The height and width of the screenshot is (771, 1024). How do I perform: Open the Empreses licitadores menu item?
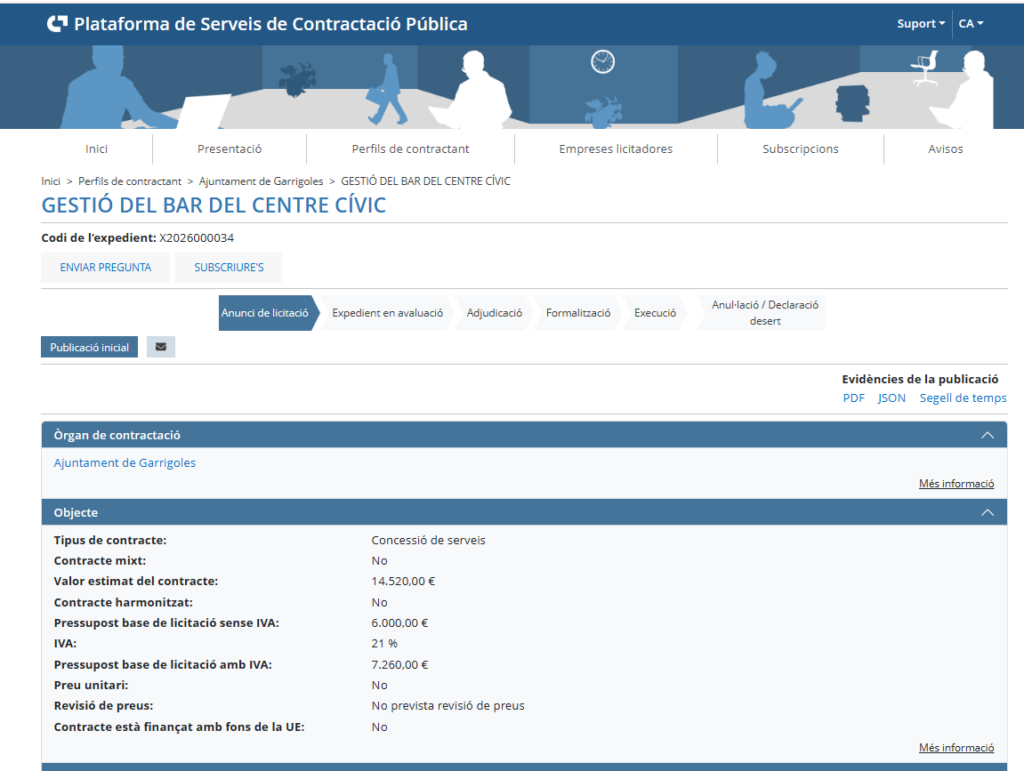615,149
